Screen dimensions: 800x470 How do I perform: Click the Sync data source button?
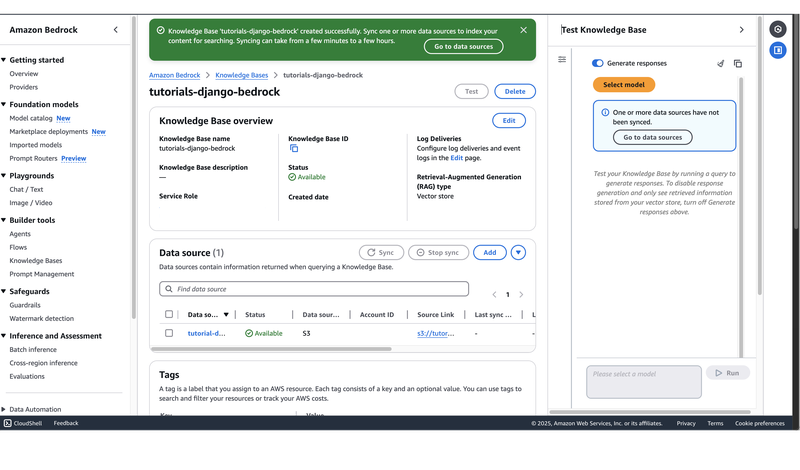[381, 253]
